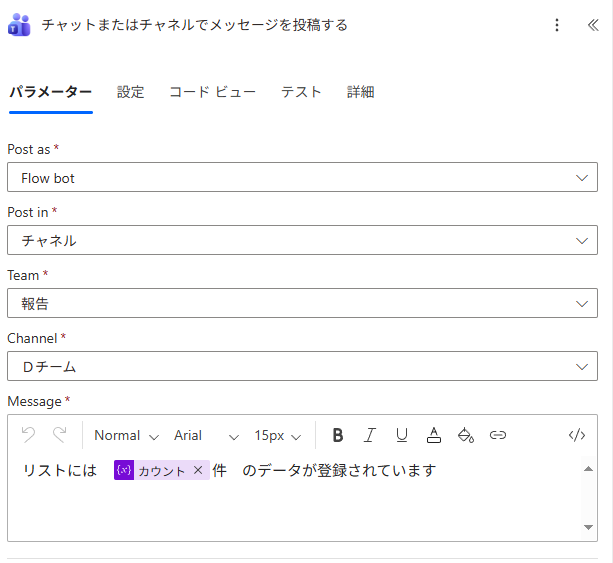Insert a hyperlink using link icon
Image resolution: width=613 pixels, height=563 pixels.
(x=497, y=435)
